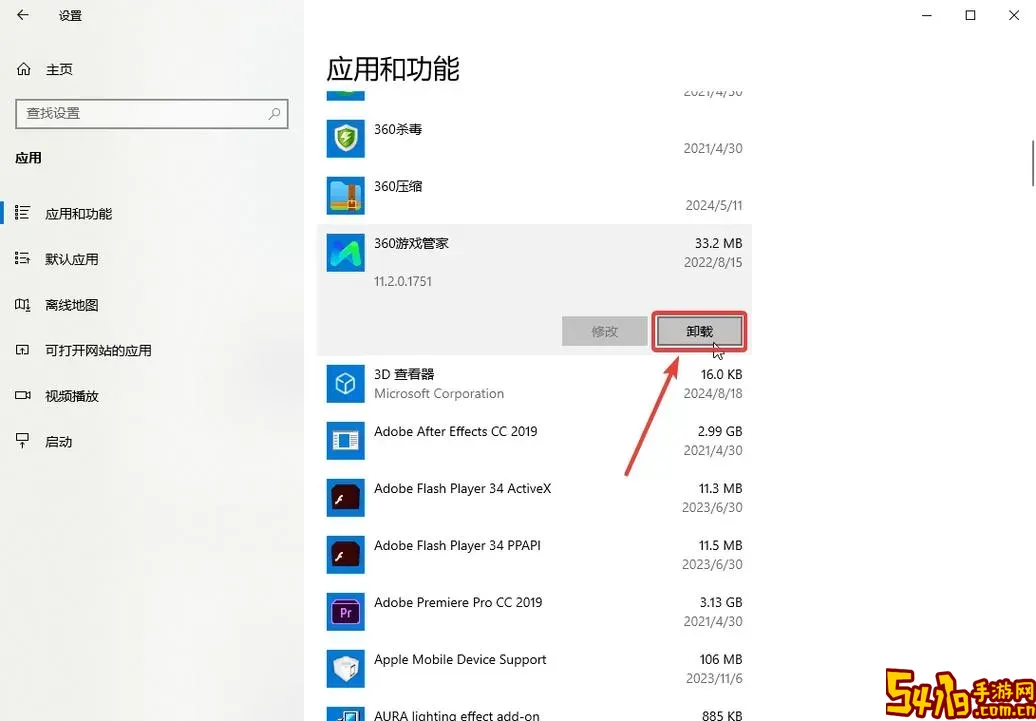The image size is (1036, 721).
Task: Click version text 11.2.0.1751
Action: tap(403, 282)
